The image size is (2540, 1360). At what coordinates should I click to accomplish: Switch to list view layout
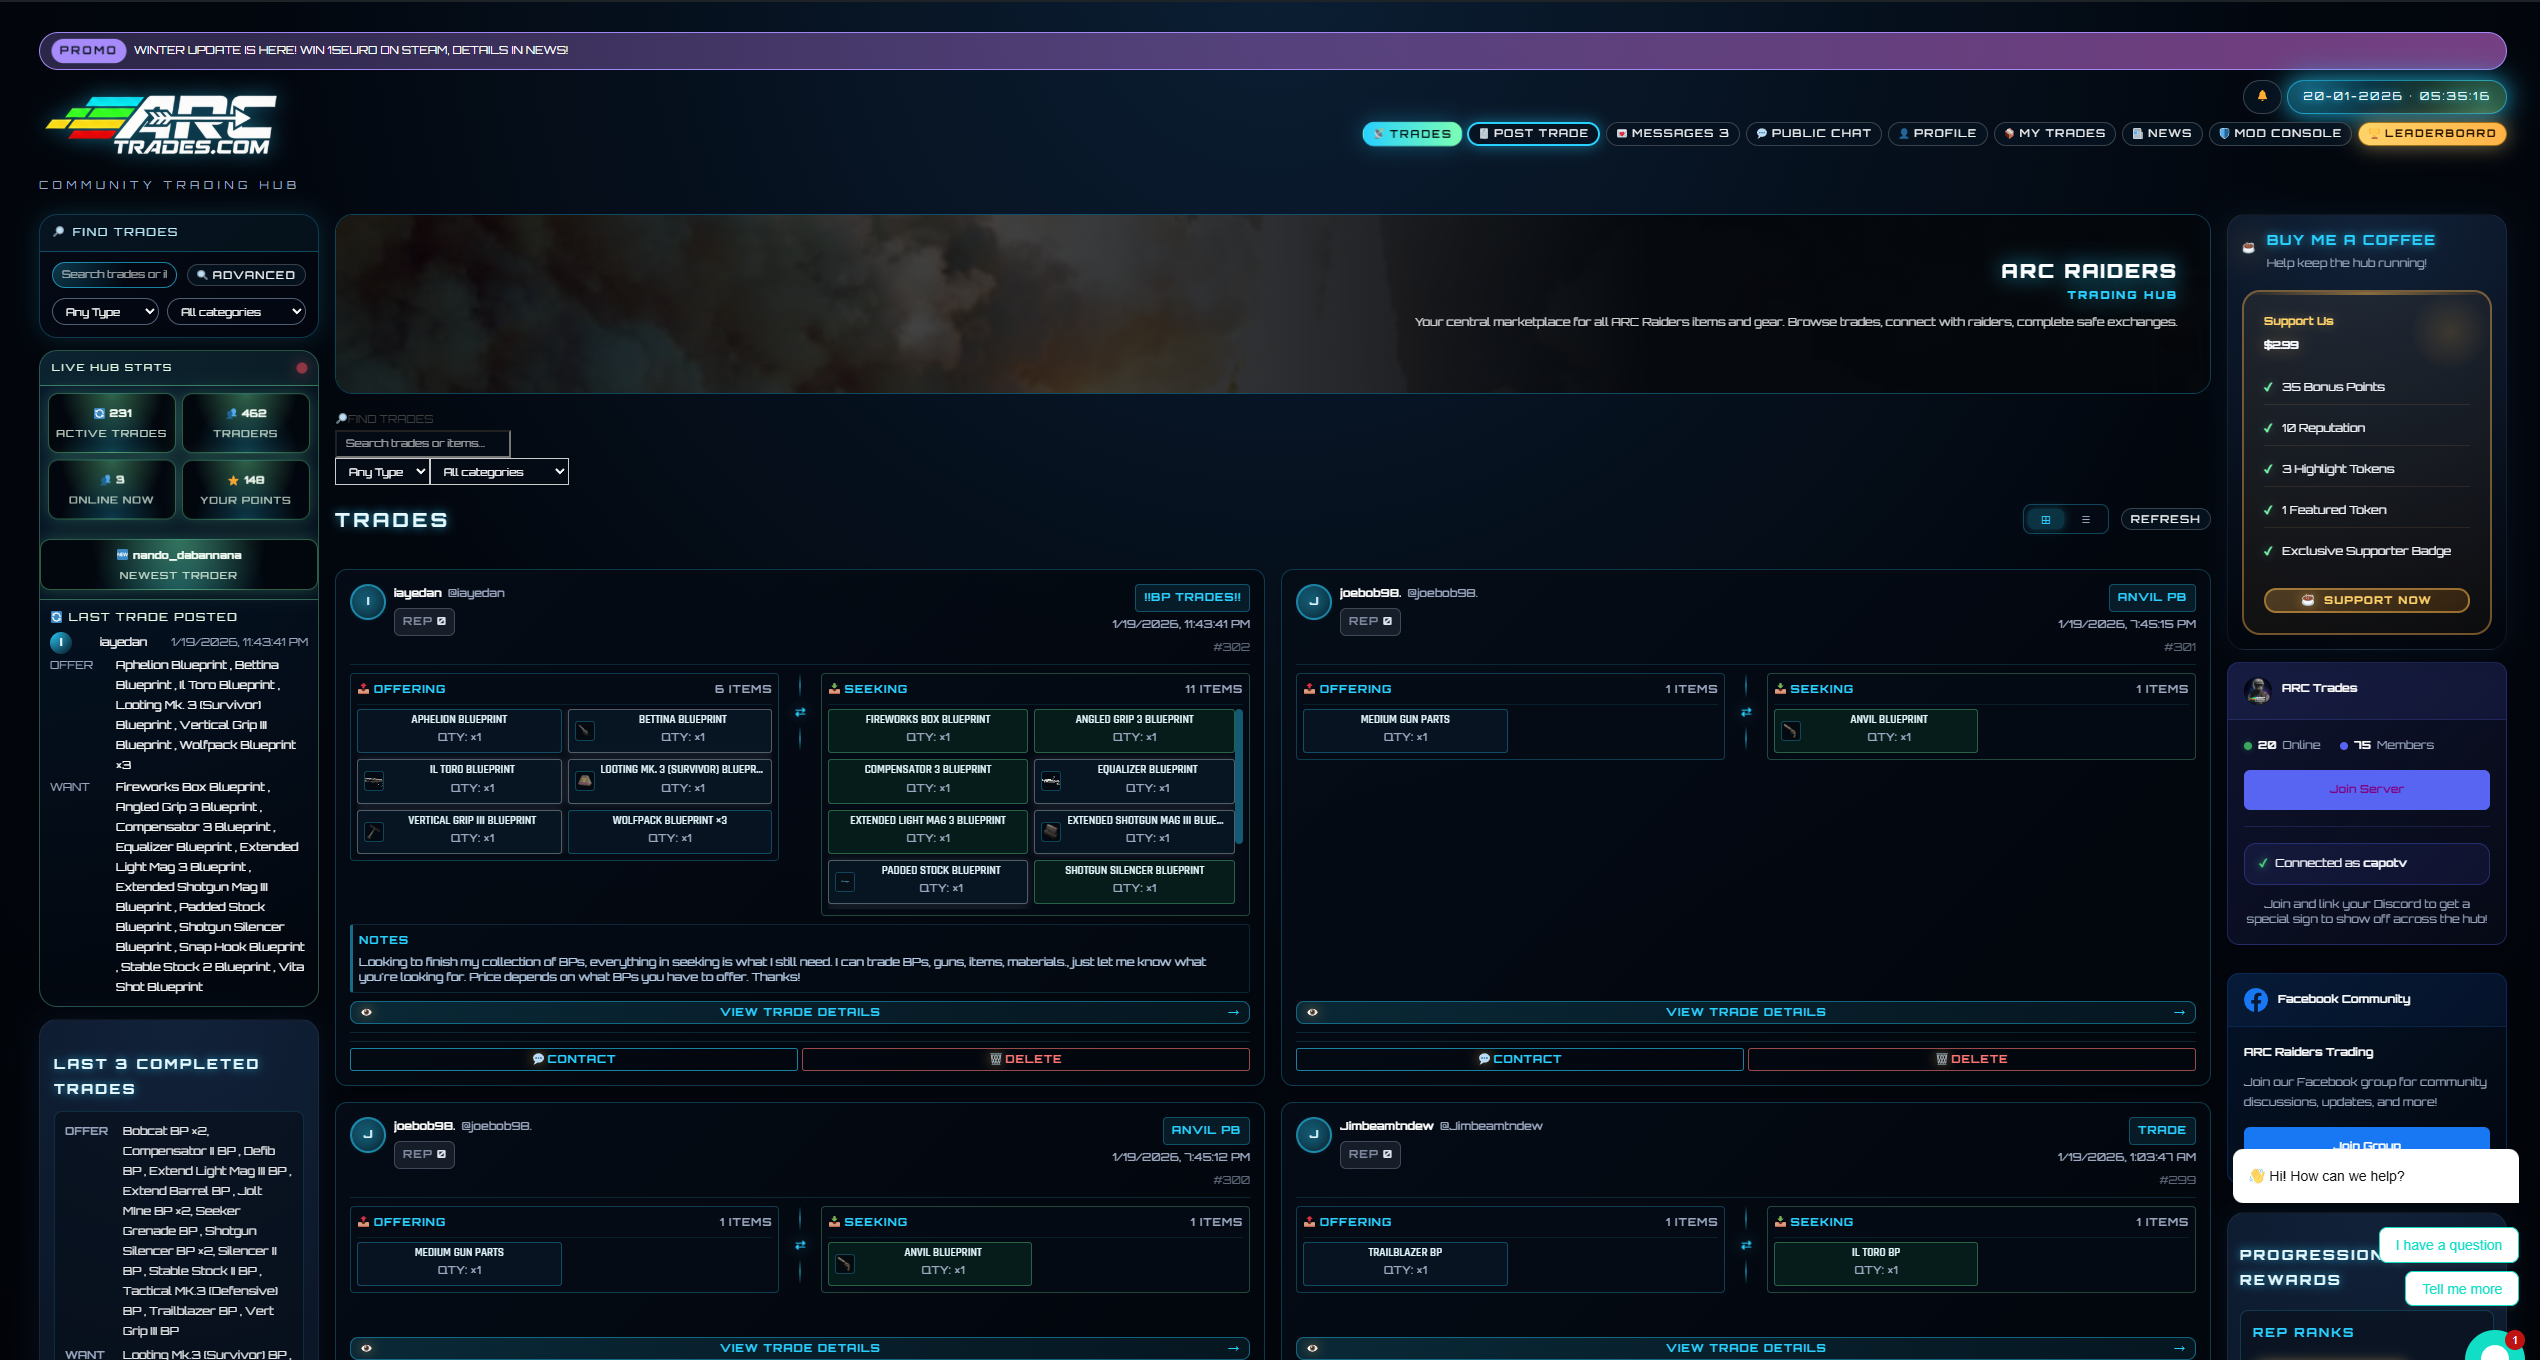(2086, 519)
